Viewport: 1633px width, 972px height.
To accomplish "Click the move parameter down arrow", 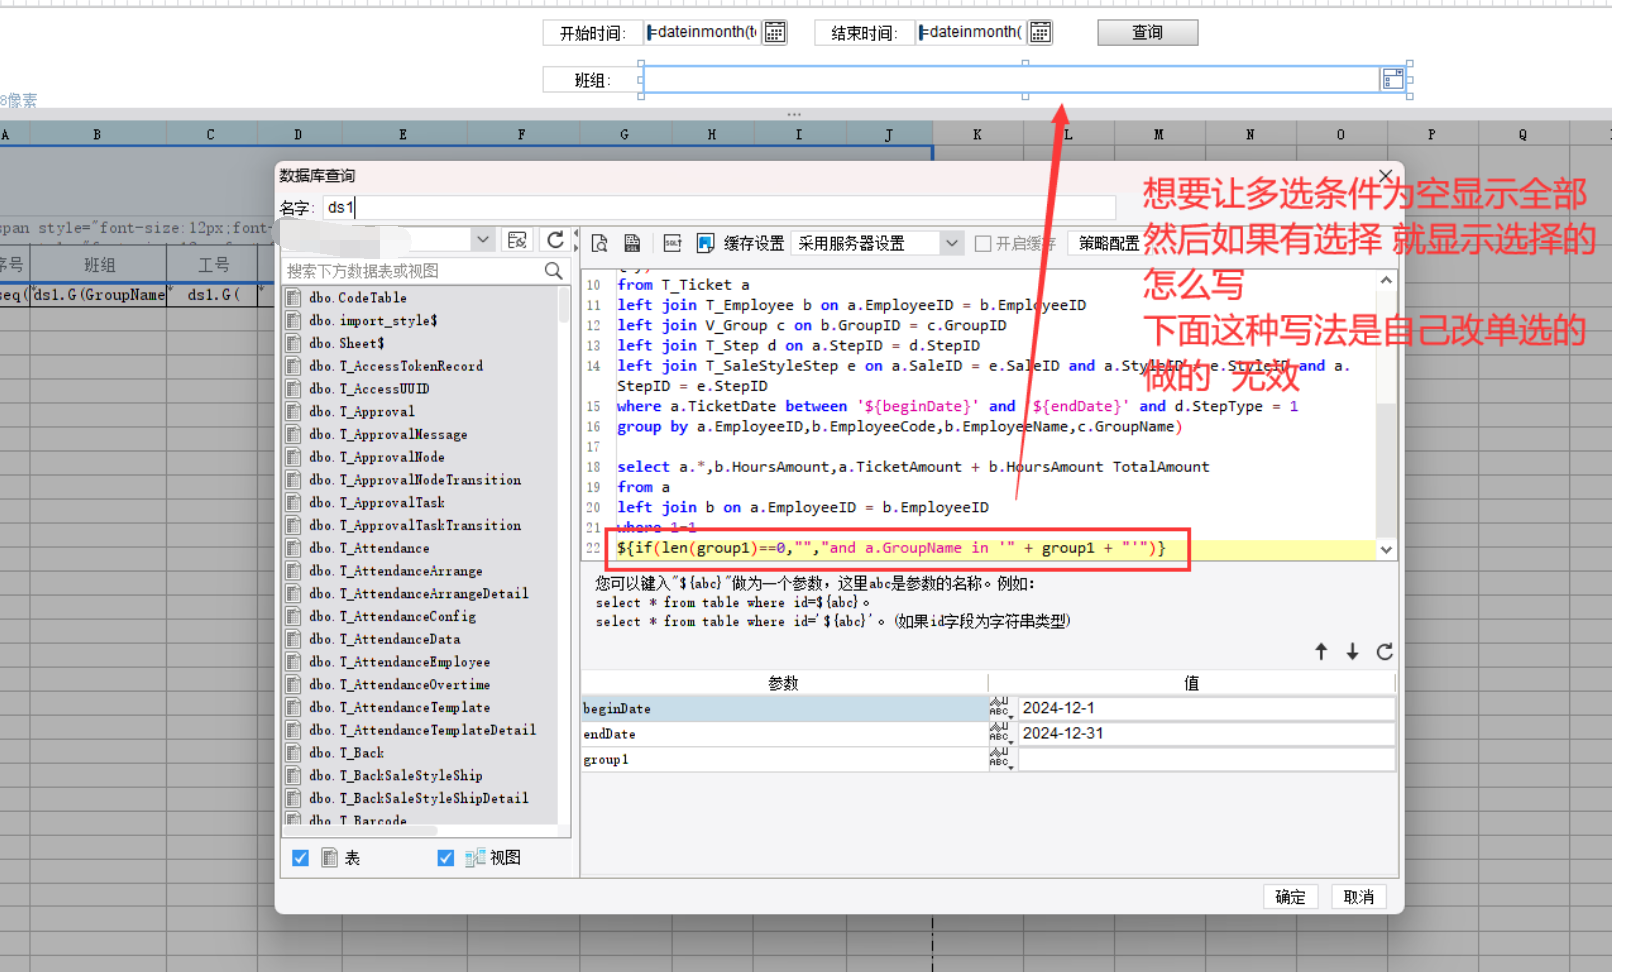I will tap(1352, 652).
